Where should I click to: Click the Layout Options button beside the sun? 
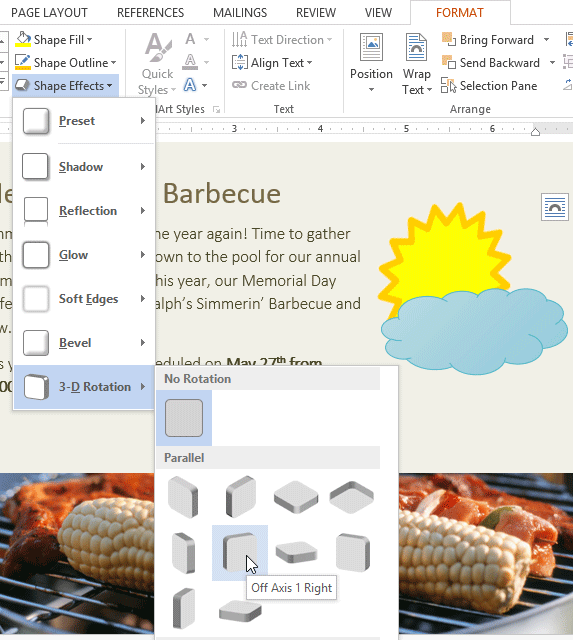tap(555, 207)
